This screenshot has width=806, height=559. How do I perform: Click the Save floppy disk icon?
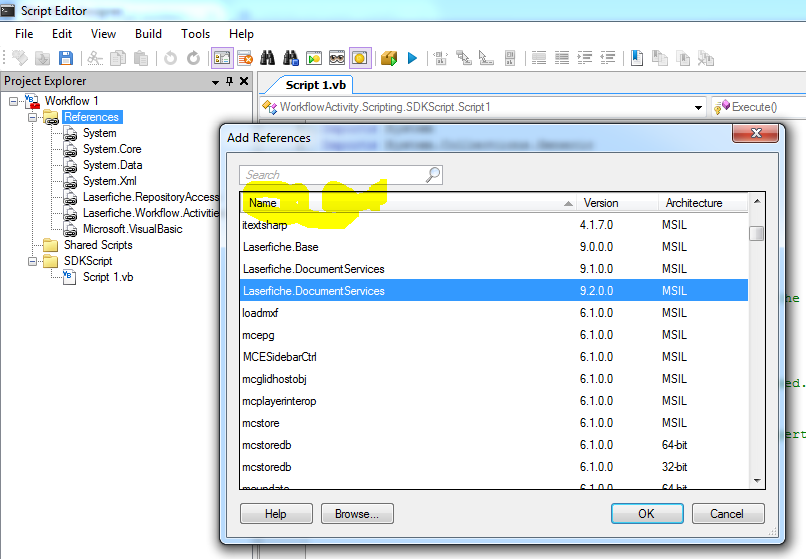pos(66,58)
